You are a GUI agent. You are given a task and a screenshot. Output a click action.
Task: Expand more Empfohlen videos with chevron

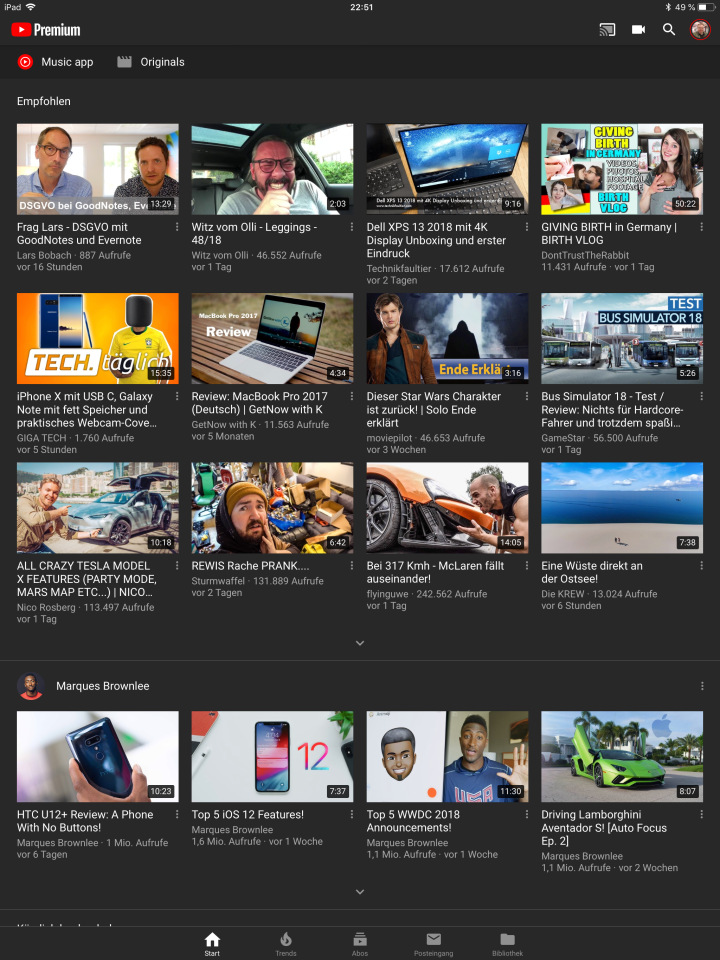click(360, 643)
